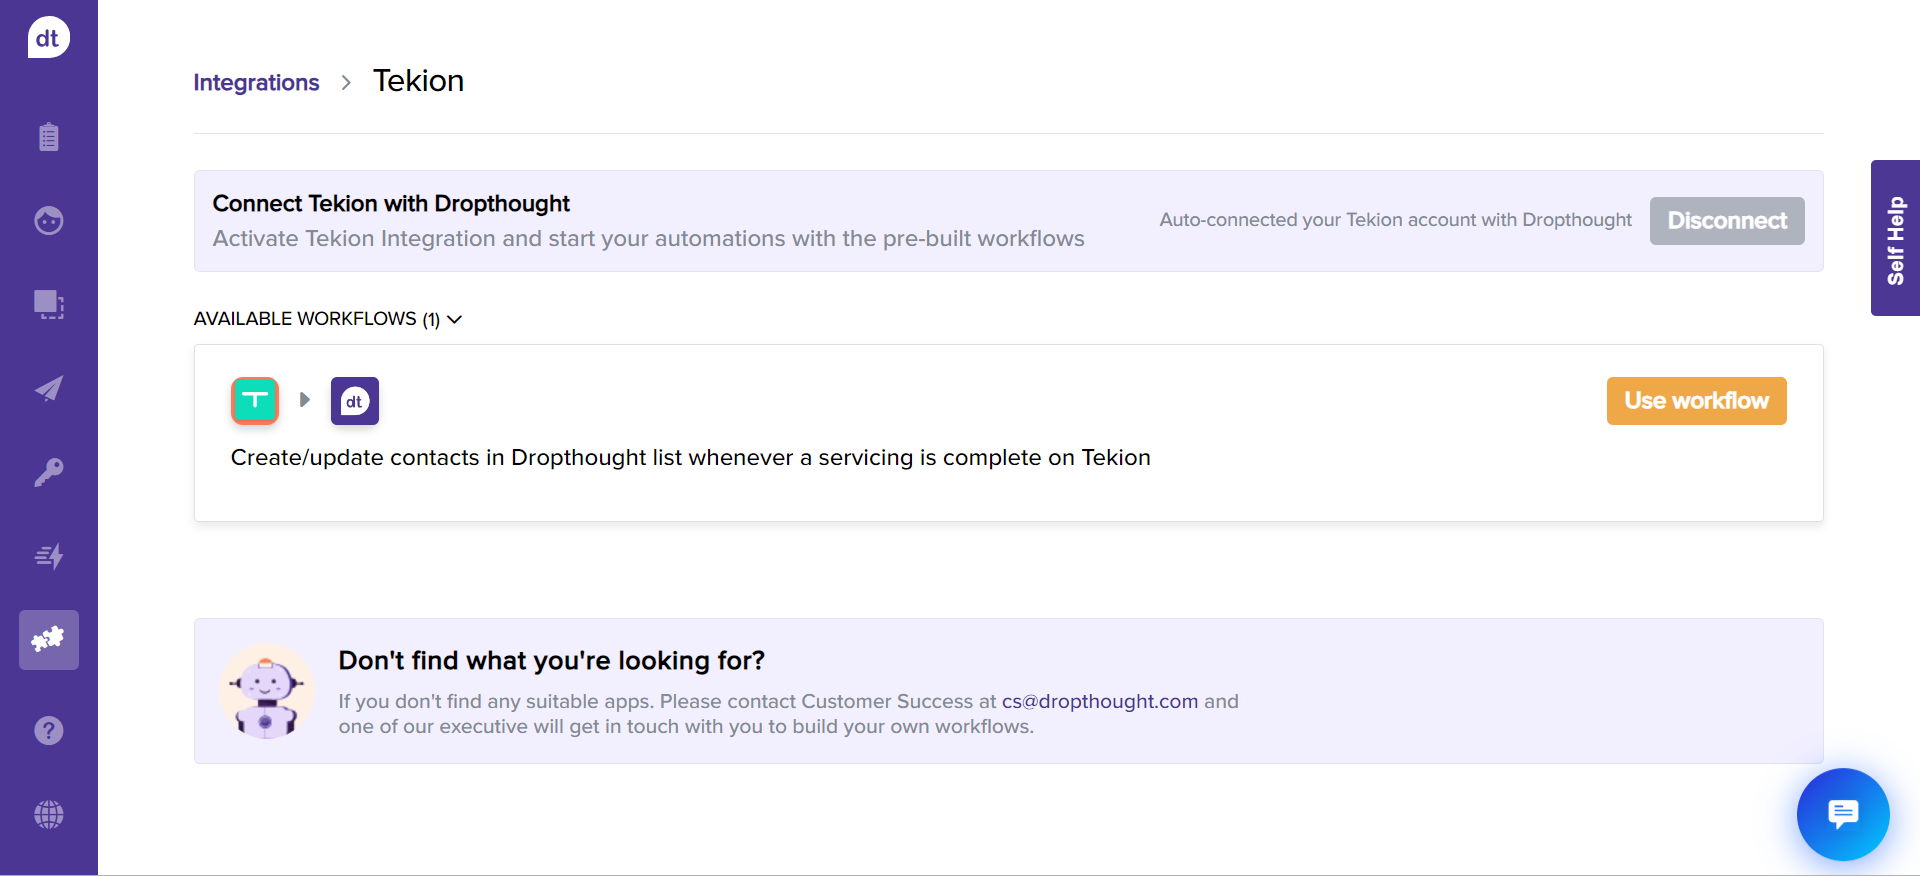
Task: Open the face respondents icon in sidebar
Action: pyautogui.click(x=48, y=220)
